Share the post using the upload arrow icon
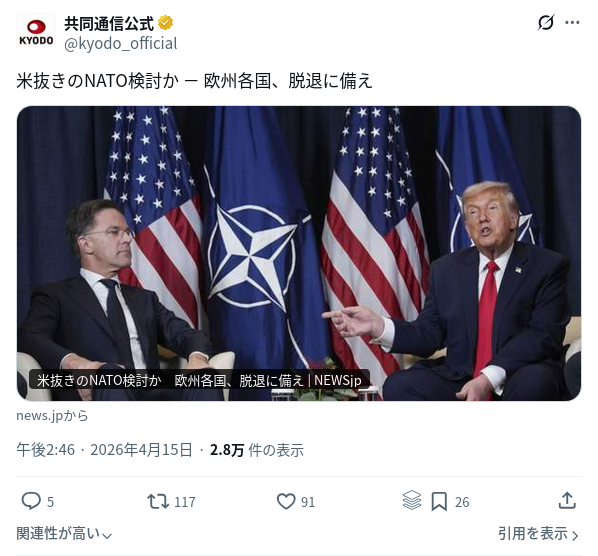This screenshot has width=598, height=556. [x=567, y=501]
